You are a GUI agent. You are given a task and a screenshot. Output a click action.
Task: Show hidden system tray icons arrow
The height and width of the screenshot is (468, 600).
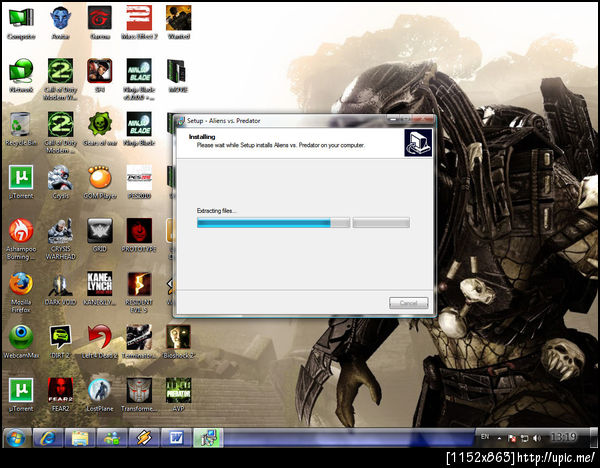click(499, 438)
